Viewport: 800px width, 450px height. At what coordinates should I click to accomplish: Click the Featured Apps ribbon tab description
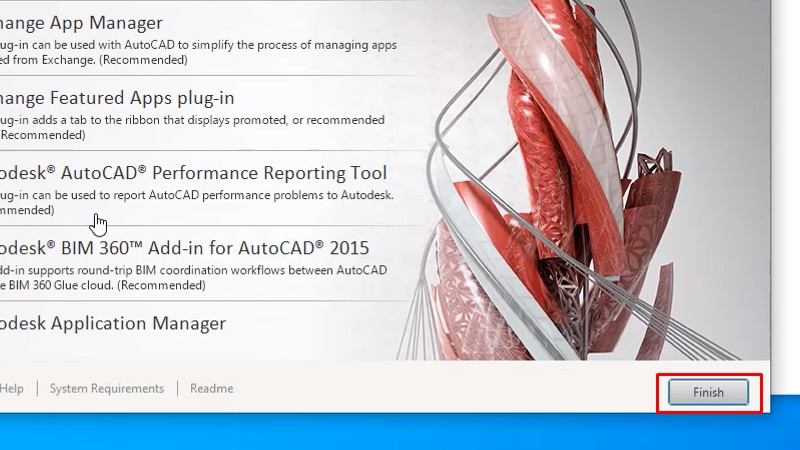click(x=192, y=120)
